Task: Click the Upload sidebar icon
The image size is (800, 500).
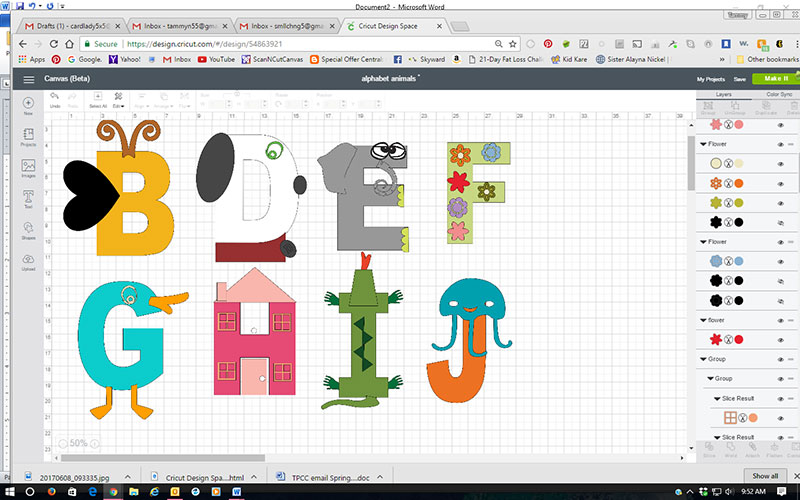Action: click(x=28, y=260)
